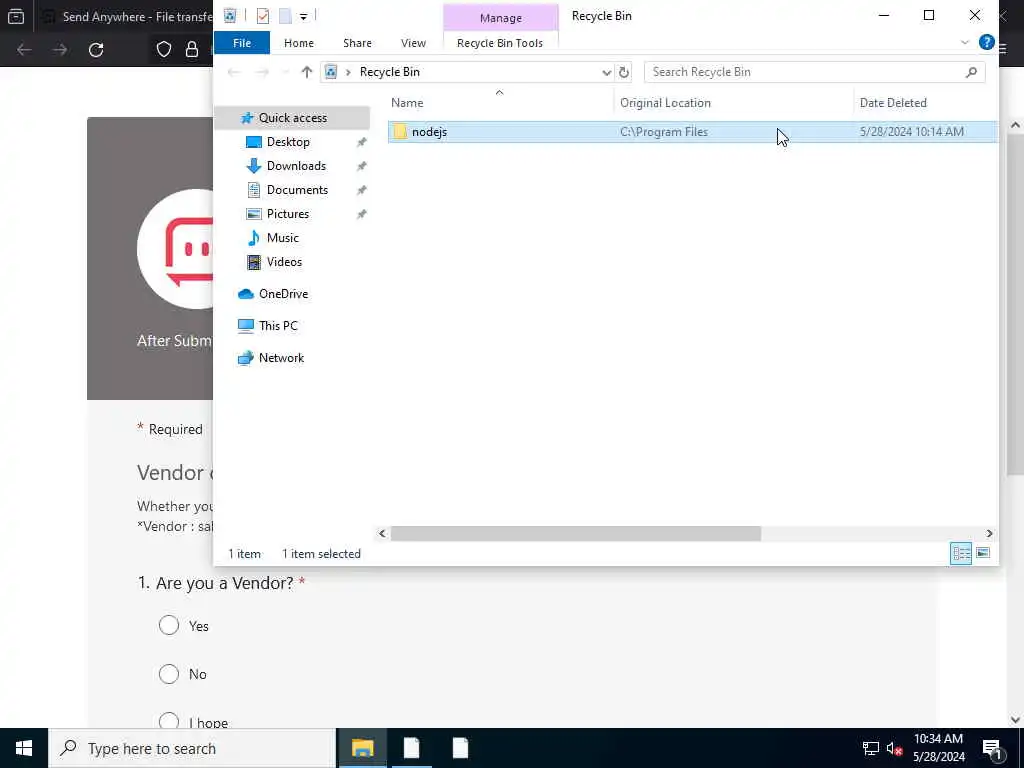Click the horizontal scrollbar right arrow
The height and width of the screenshot is (768, 1024).
(989, 534)
